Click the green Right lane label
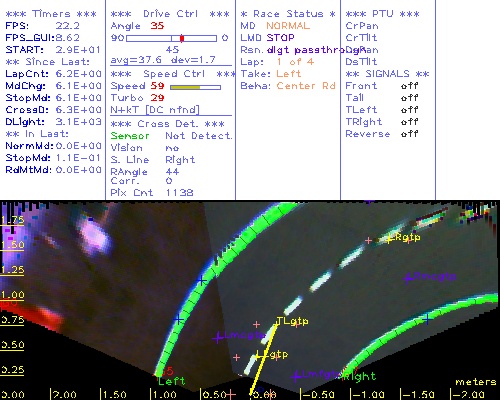 (x=359, y=377)
